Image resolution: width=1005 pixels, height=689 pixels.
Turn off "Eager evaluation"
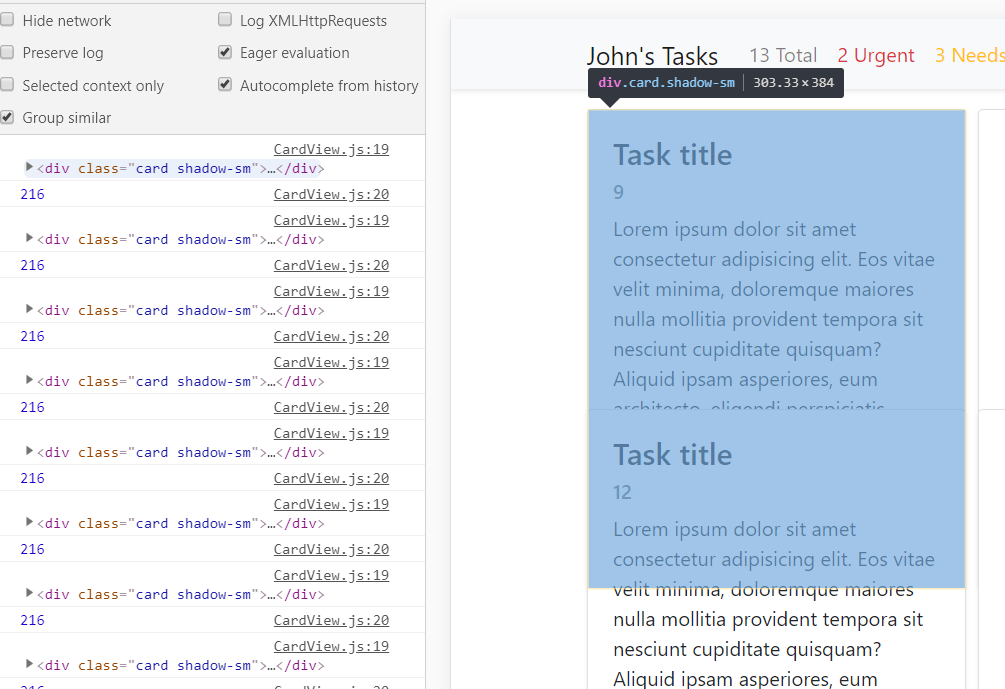(x=225, y=52)
